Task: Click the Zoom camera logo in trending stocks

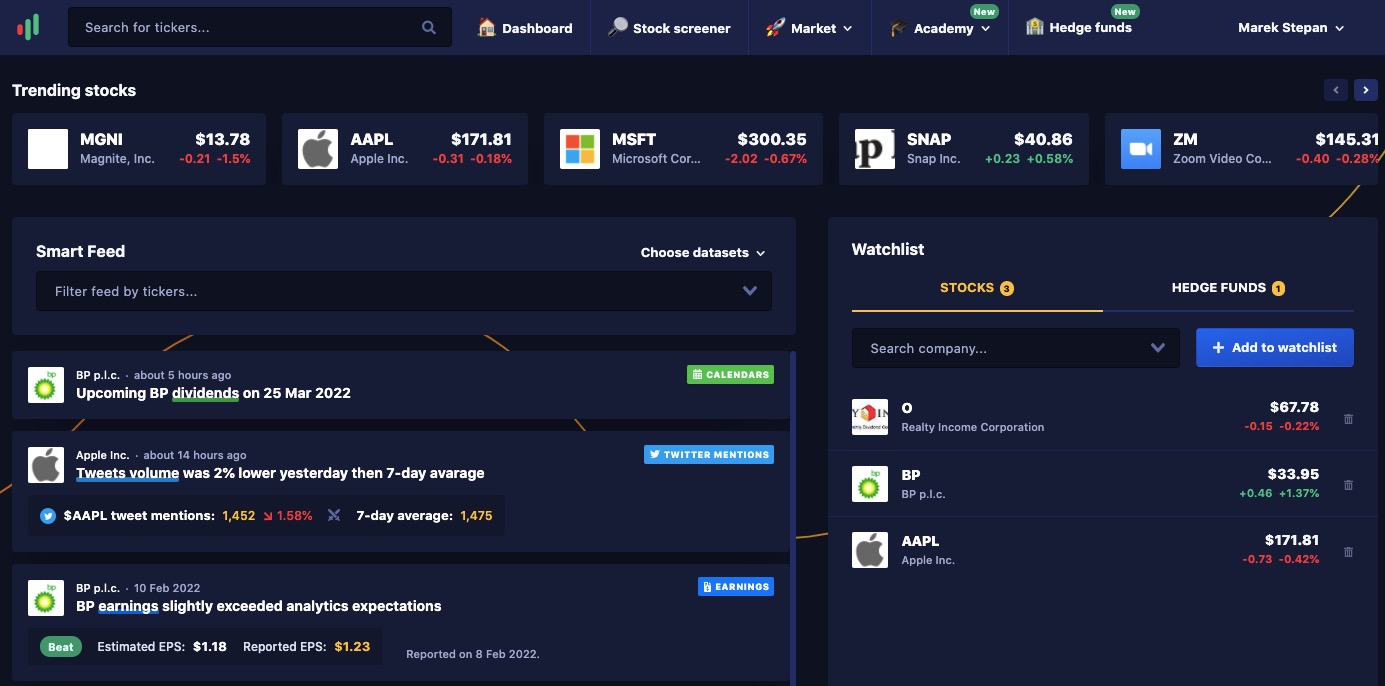Action: pyautogui.click(x=1141, y=149)
